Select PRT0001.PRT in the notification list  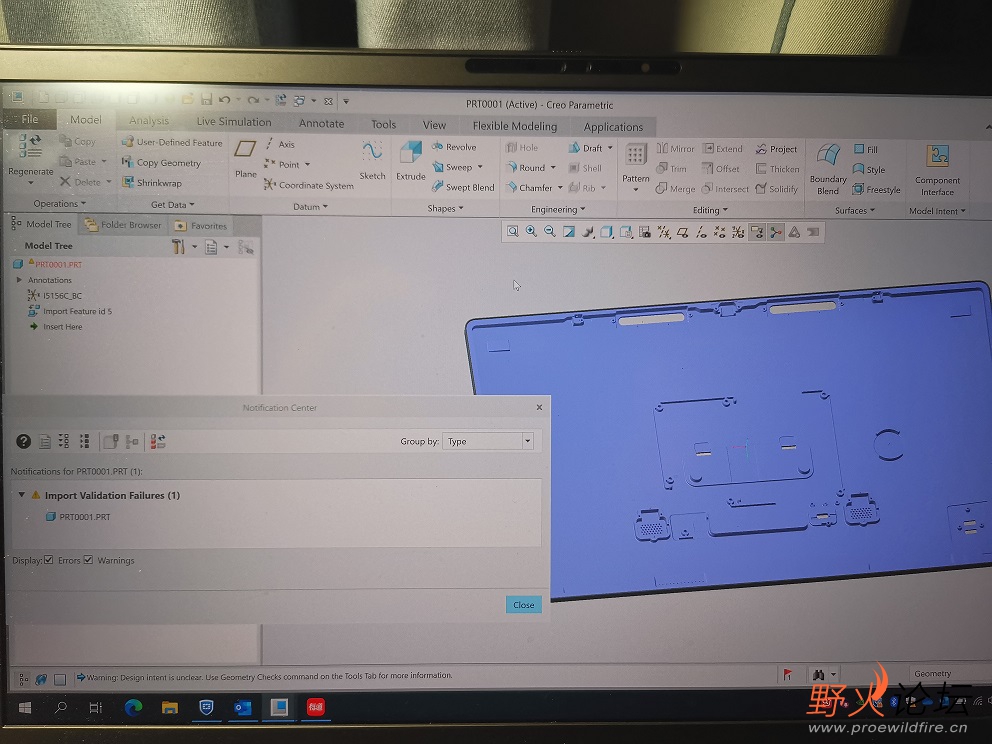[x=78, y=516]
